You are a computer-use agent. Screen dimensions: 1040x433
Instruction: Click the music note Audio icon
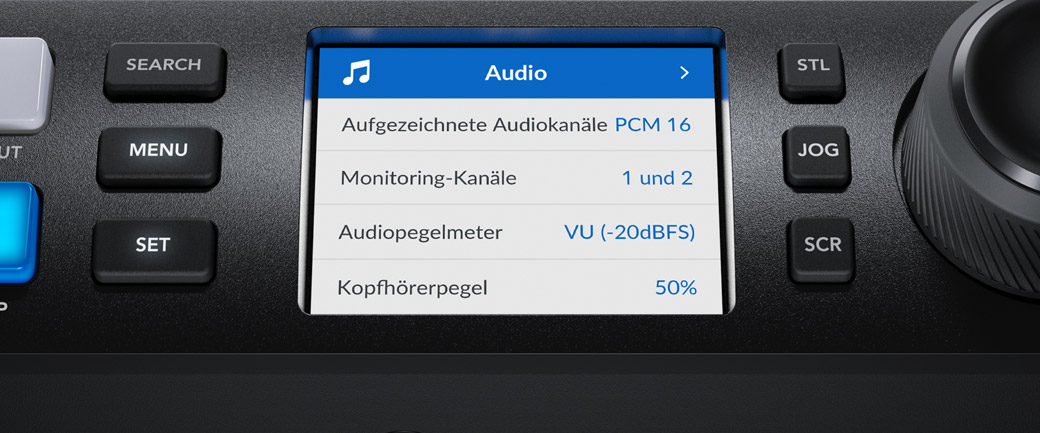coord(356,72)
